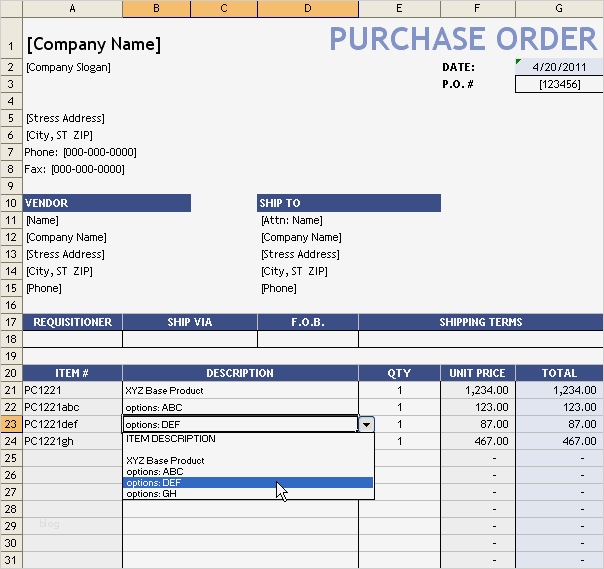This screenshot has height=569, width=604.
Task: Click the [Attn: Name] cell
Action: click(292, 220)
